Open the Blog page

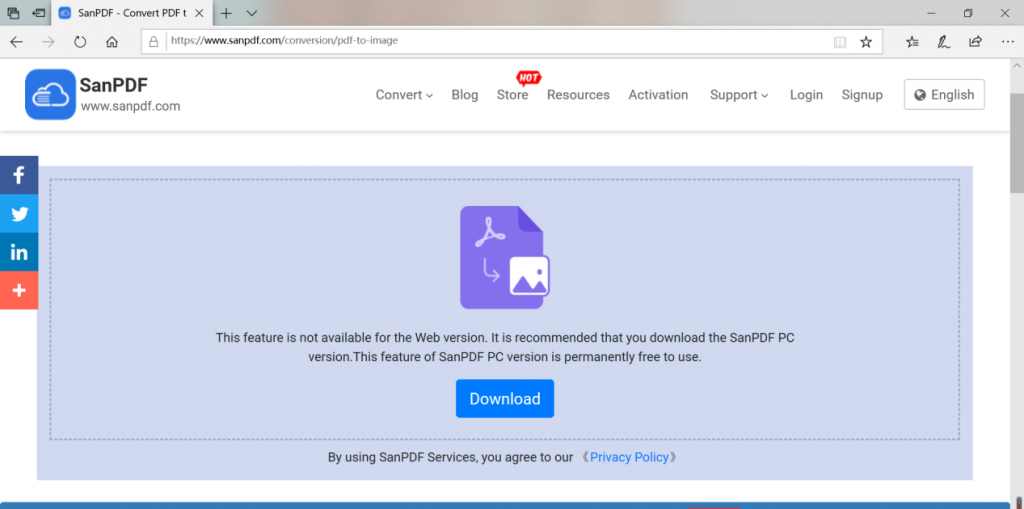pyautogui.click(x=464, y=95)
